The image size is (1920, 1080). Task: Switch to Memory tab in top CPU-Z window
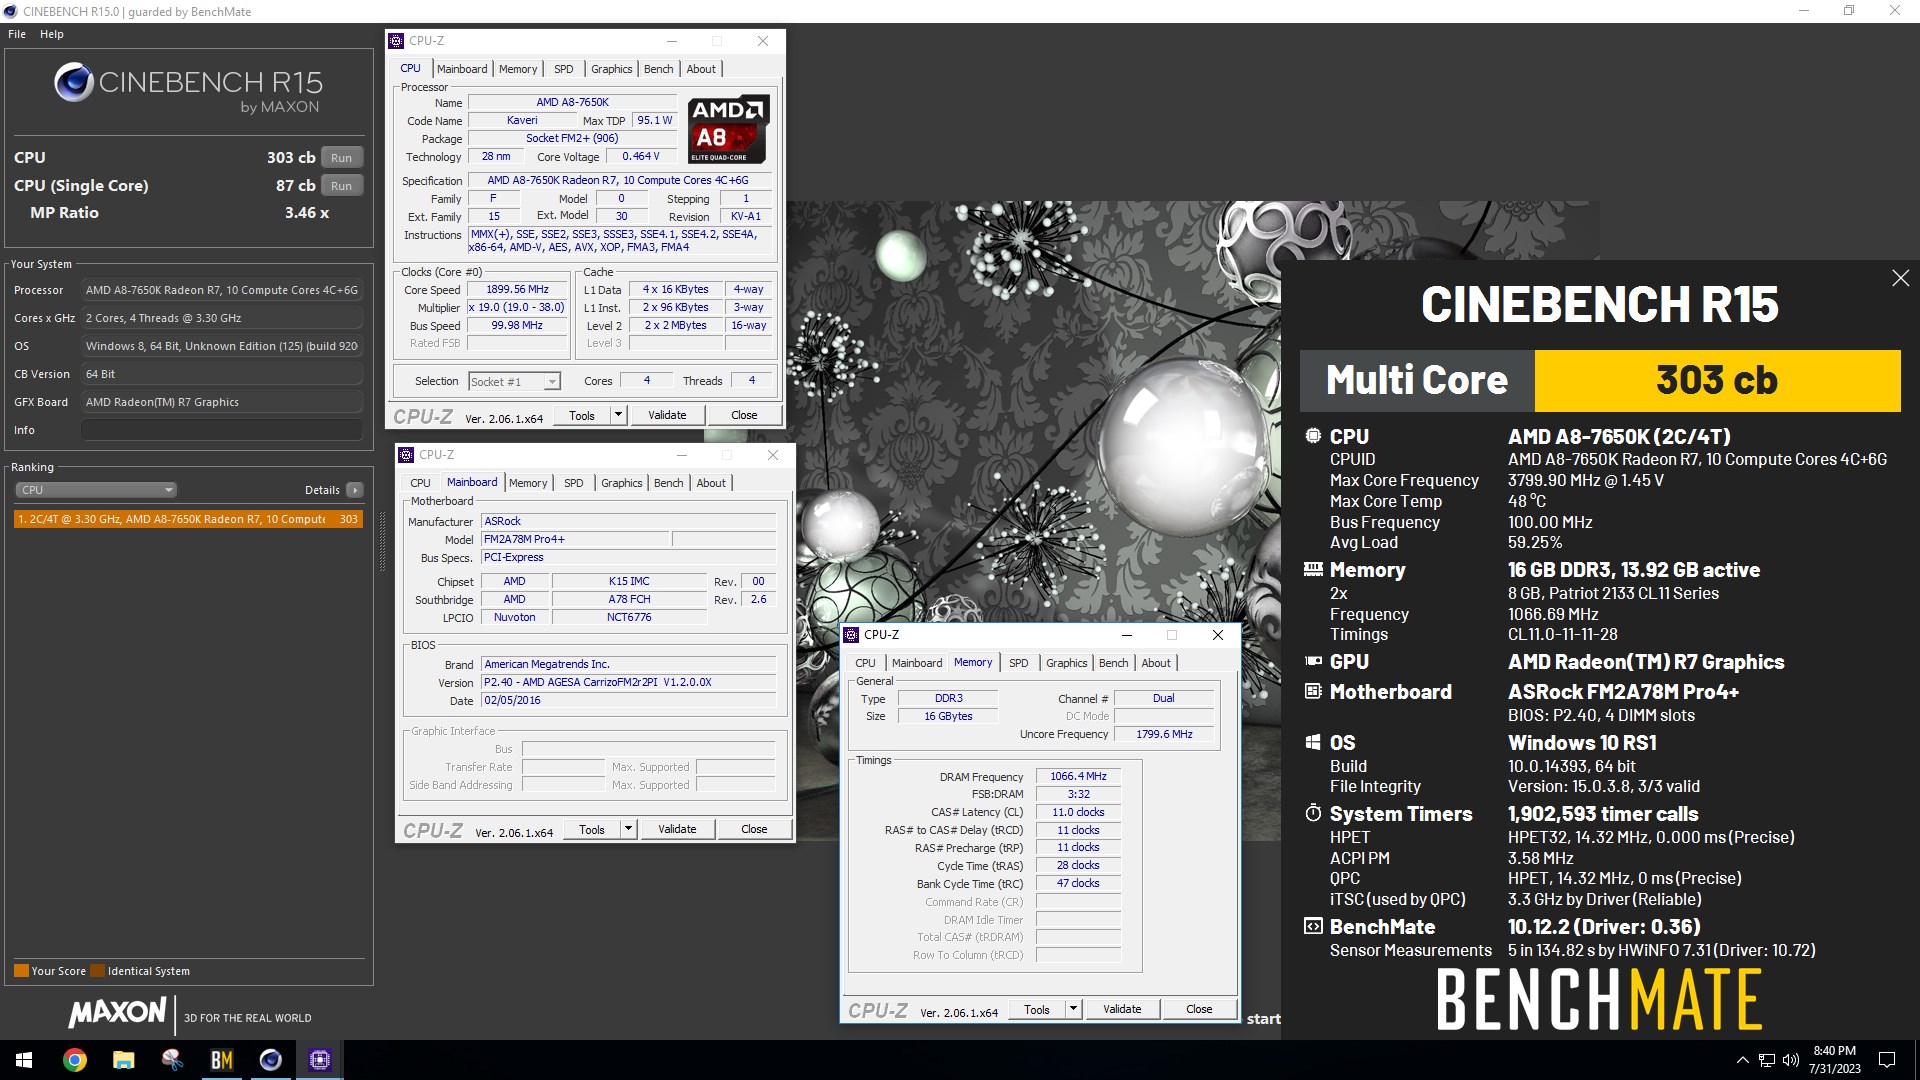(518, 69)
